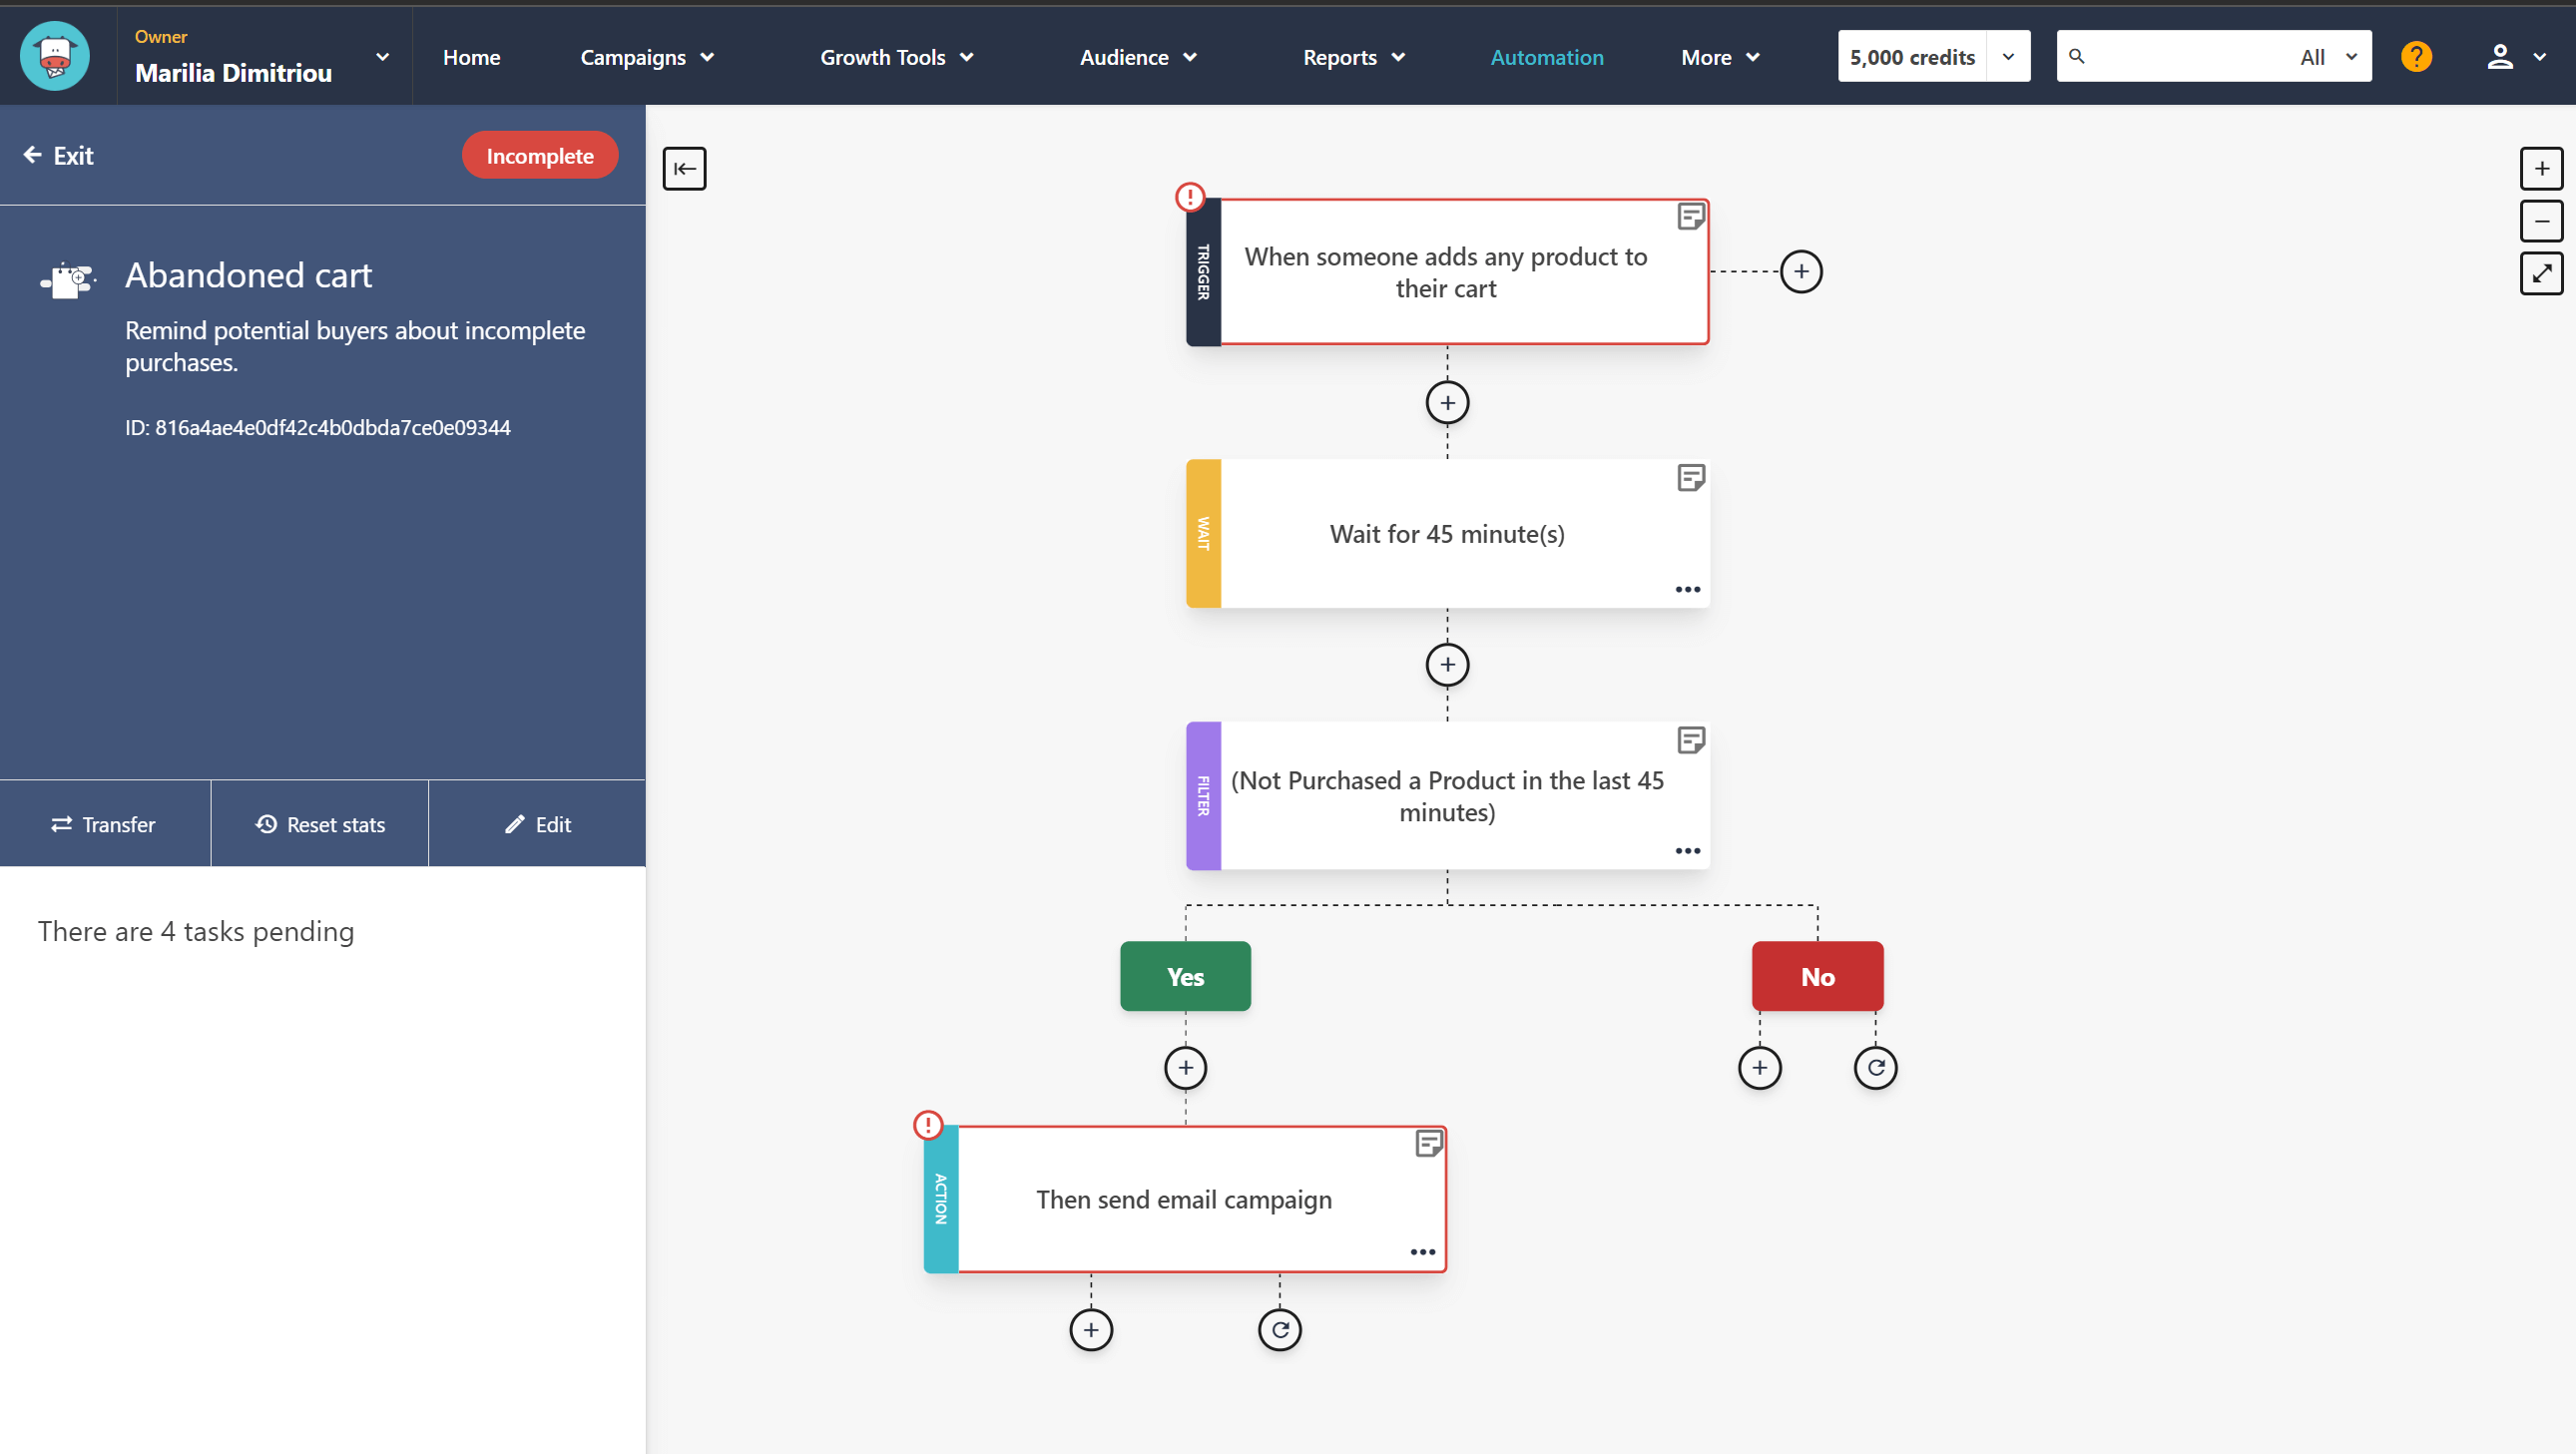The width and height of the screenshot is (2576, 1454).
Task: Open the three-dot menu on Filter step
Action: [1687, 851]
